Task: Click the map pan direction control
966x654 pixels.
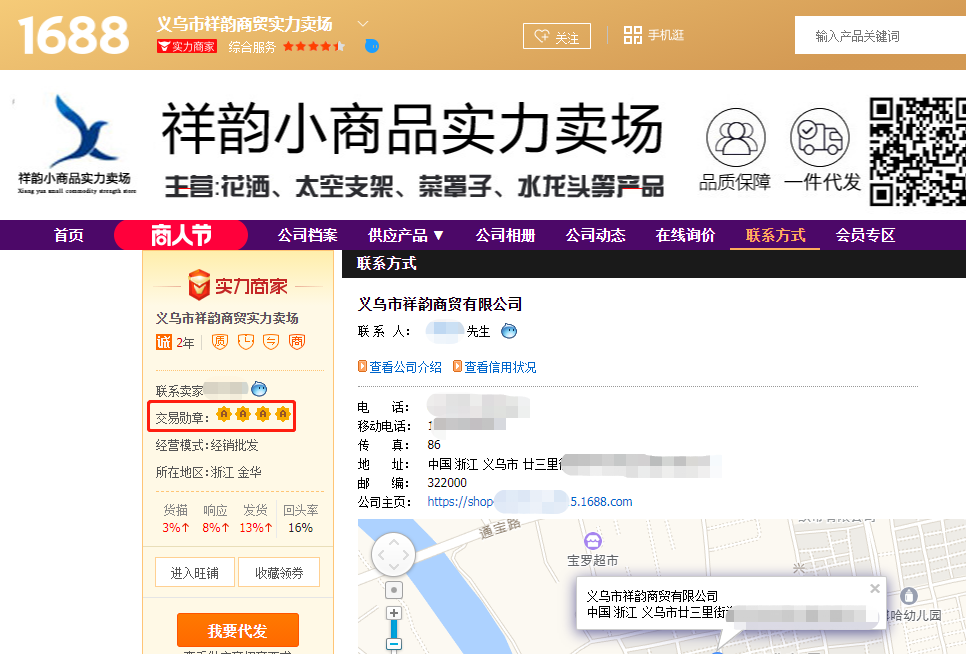Action: [x=394, y=555]
